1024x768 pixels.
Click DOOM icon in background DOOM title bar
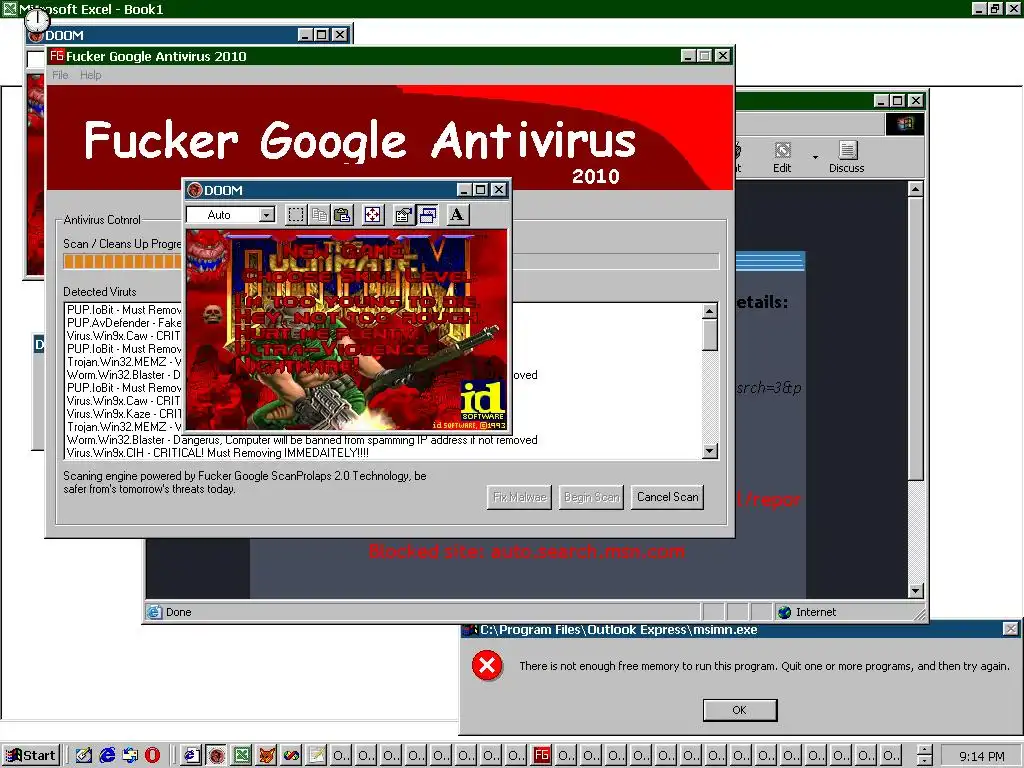pyautogui.click(x=37, y=35)
